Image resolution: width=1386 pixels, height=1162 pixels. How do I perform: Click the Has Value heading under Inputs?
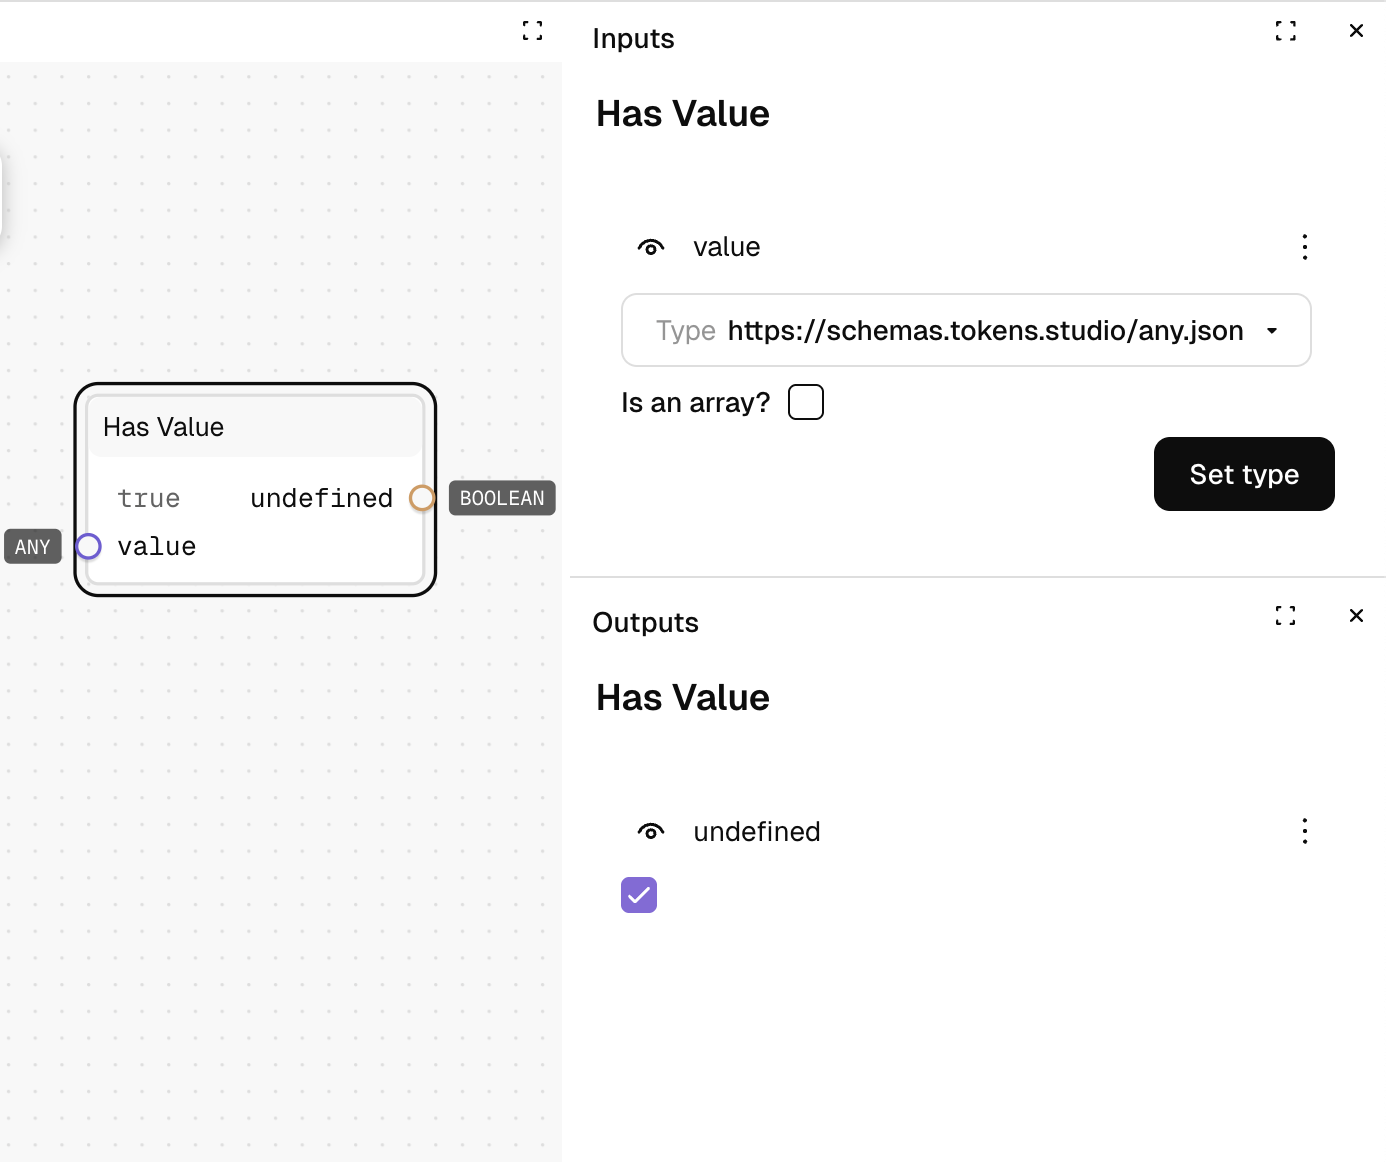683,114
